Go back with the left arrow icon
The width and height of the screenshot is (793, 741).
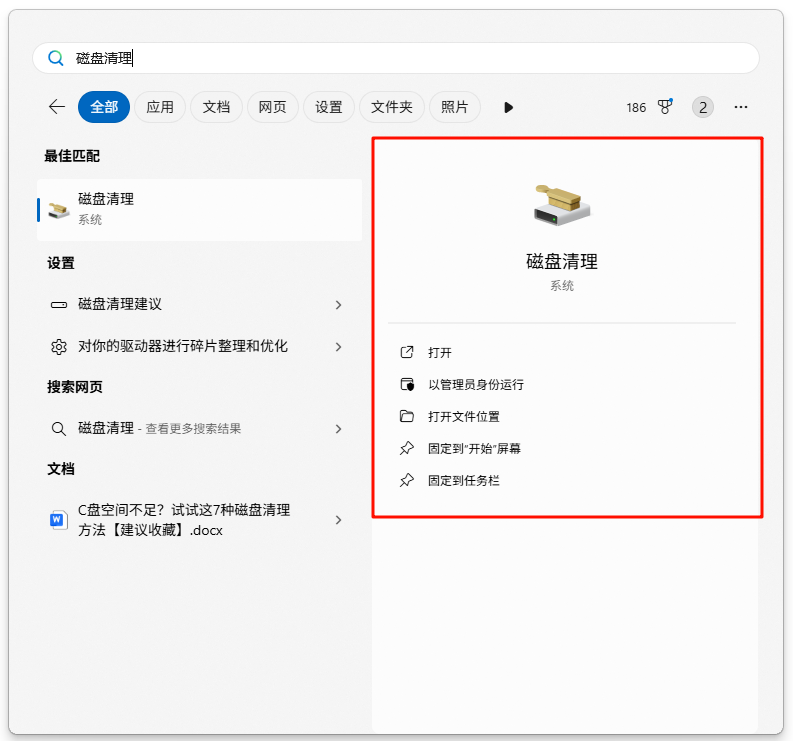pos(57,107)
